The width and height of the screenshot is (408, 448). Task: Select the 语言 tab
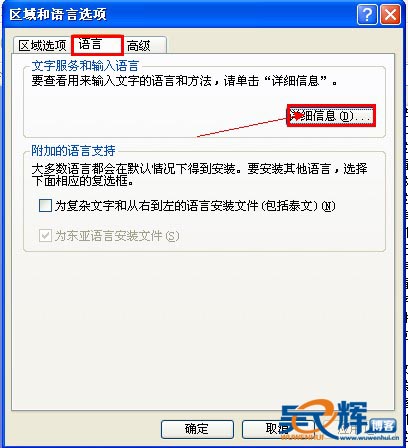click(x=97, y=45)
